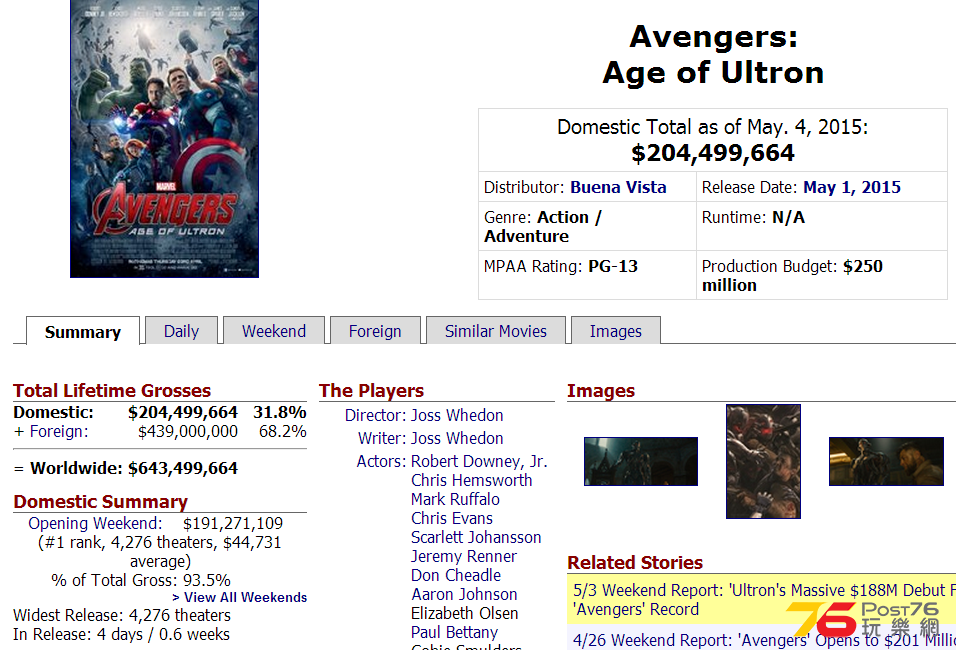Switch to the Images tab
Image resolution: width=956 pixels, height=650 pixels.
pos(616,330)
